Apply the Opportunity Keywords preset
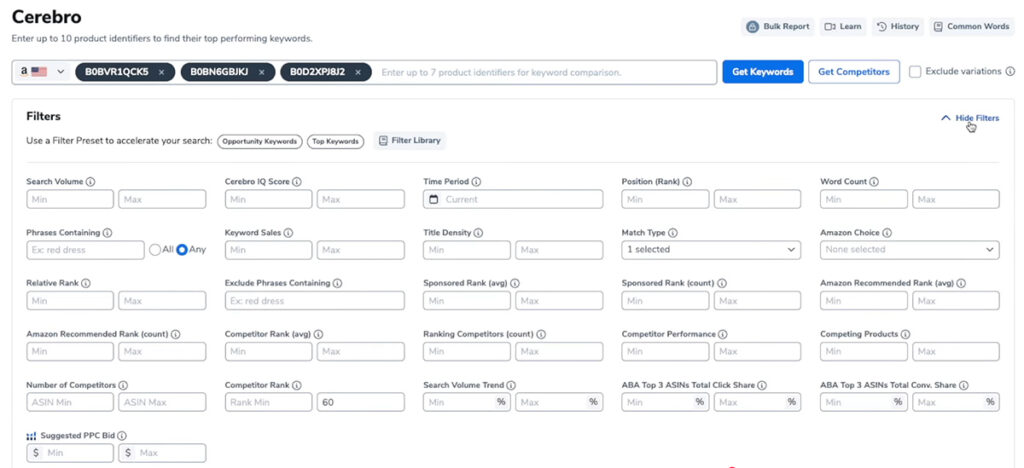 click(x=260, y=141)
